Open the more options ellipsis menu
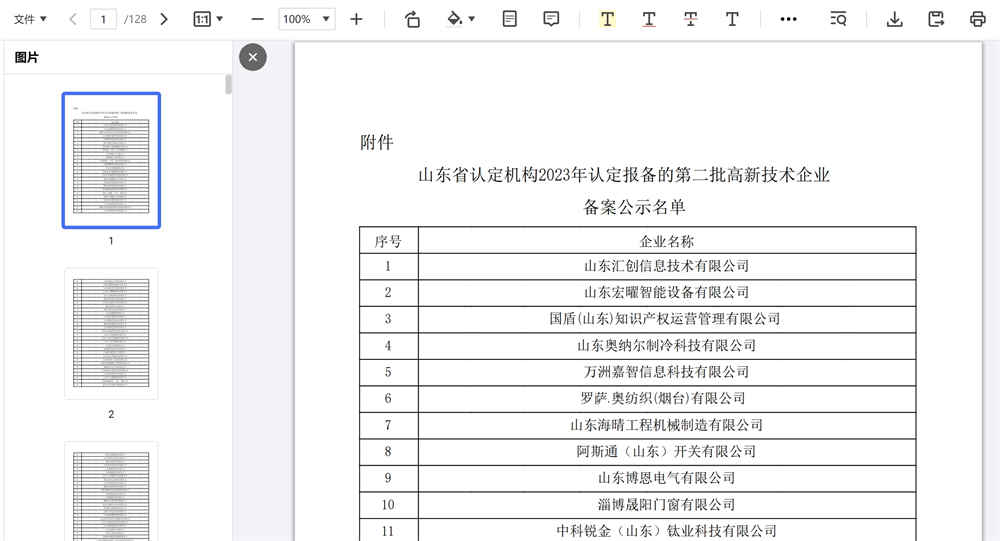Screen dimensions: 1000x541 [788, 19]
